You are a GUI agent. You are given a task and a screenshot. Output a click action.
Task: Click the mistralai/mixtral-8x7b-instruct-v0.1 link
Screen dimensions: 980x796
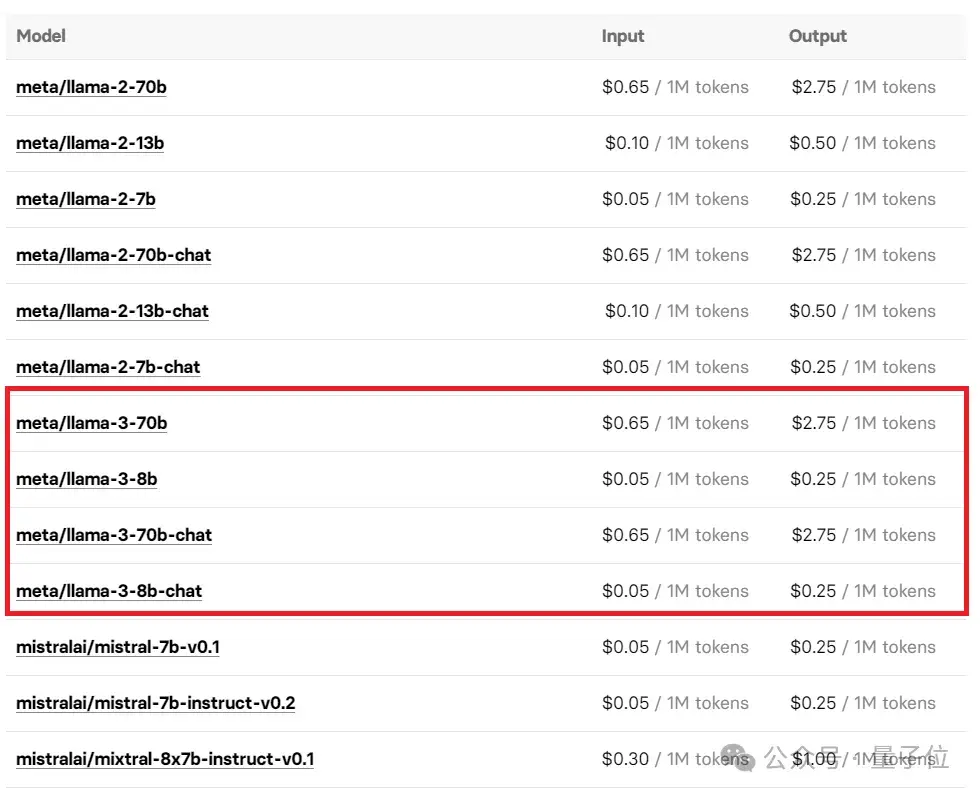click(x=165, y=759)
